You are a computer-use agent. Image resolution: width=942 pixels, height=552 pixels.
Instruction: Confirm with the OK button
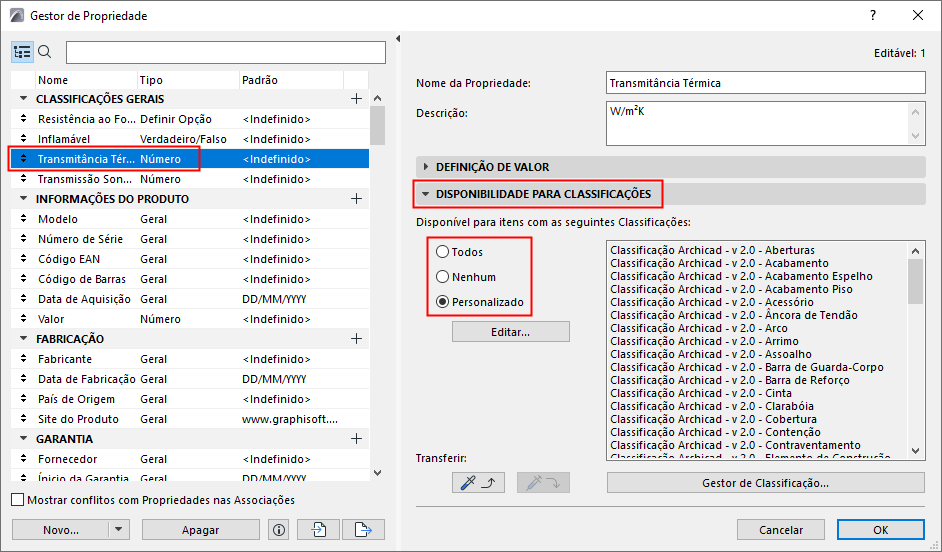881,530
